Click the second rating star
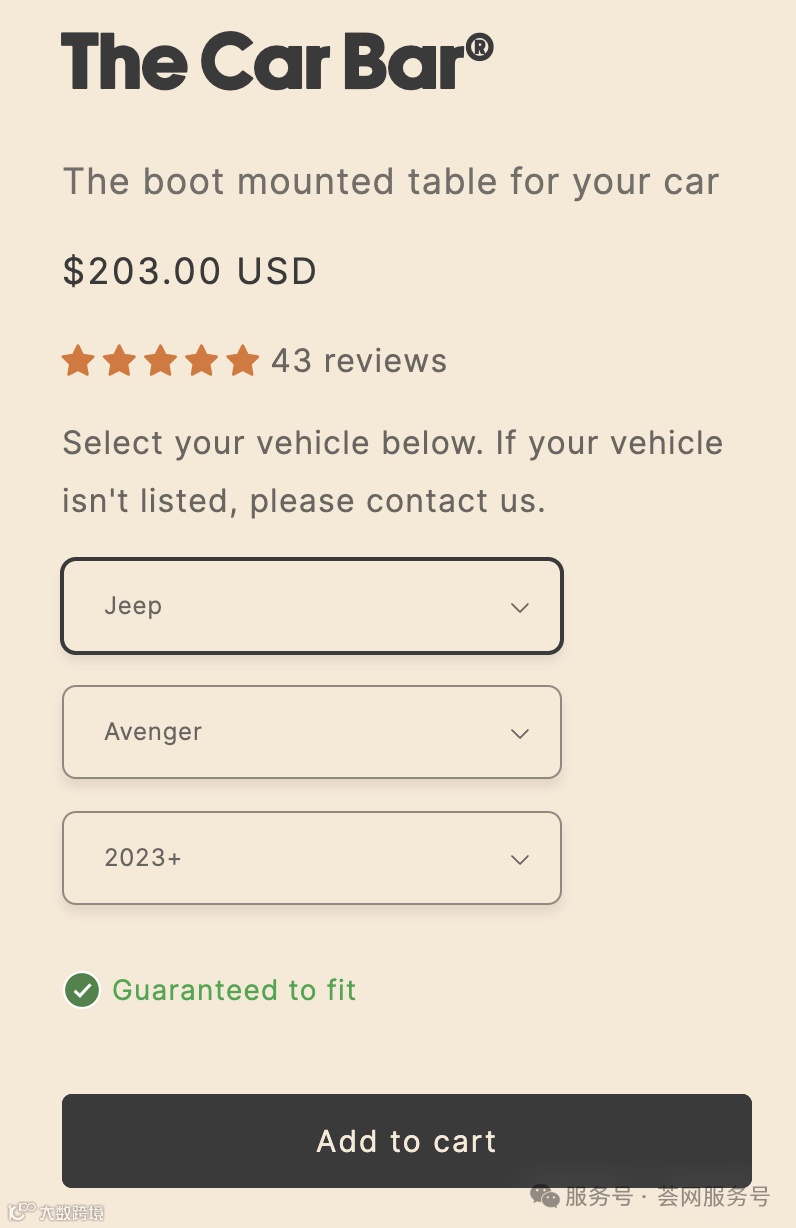Viewport: 796px width, 1228px height. pyautogui.click(x=119, y=361)
